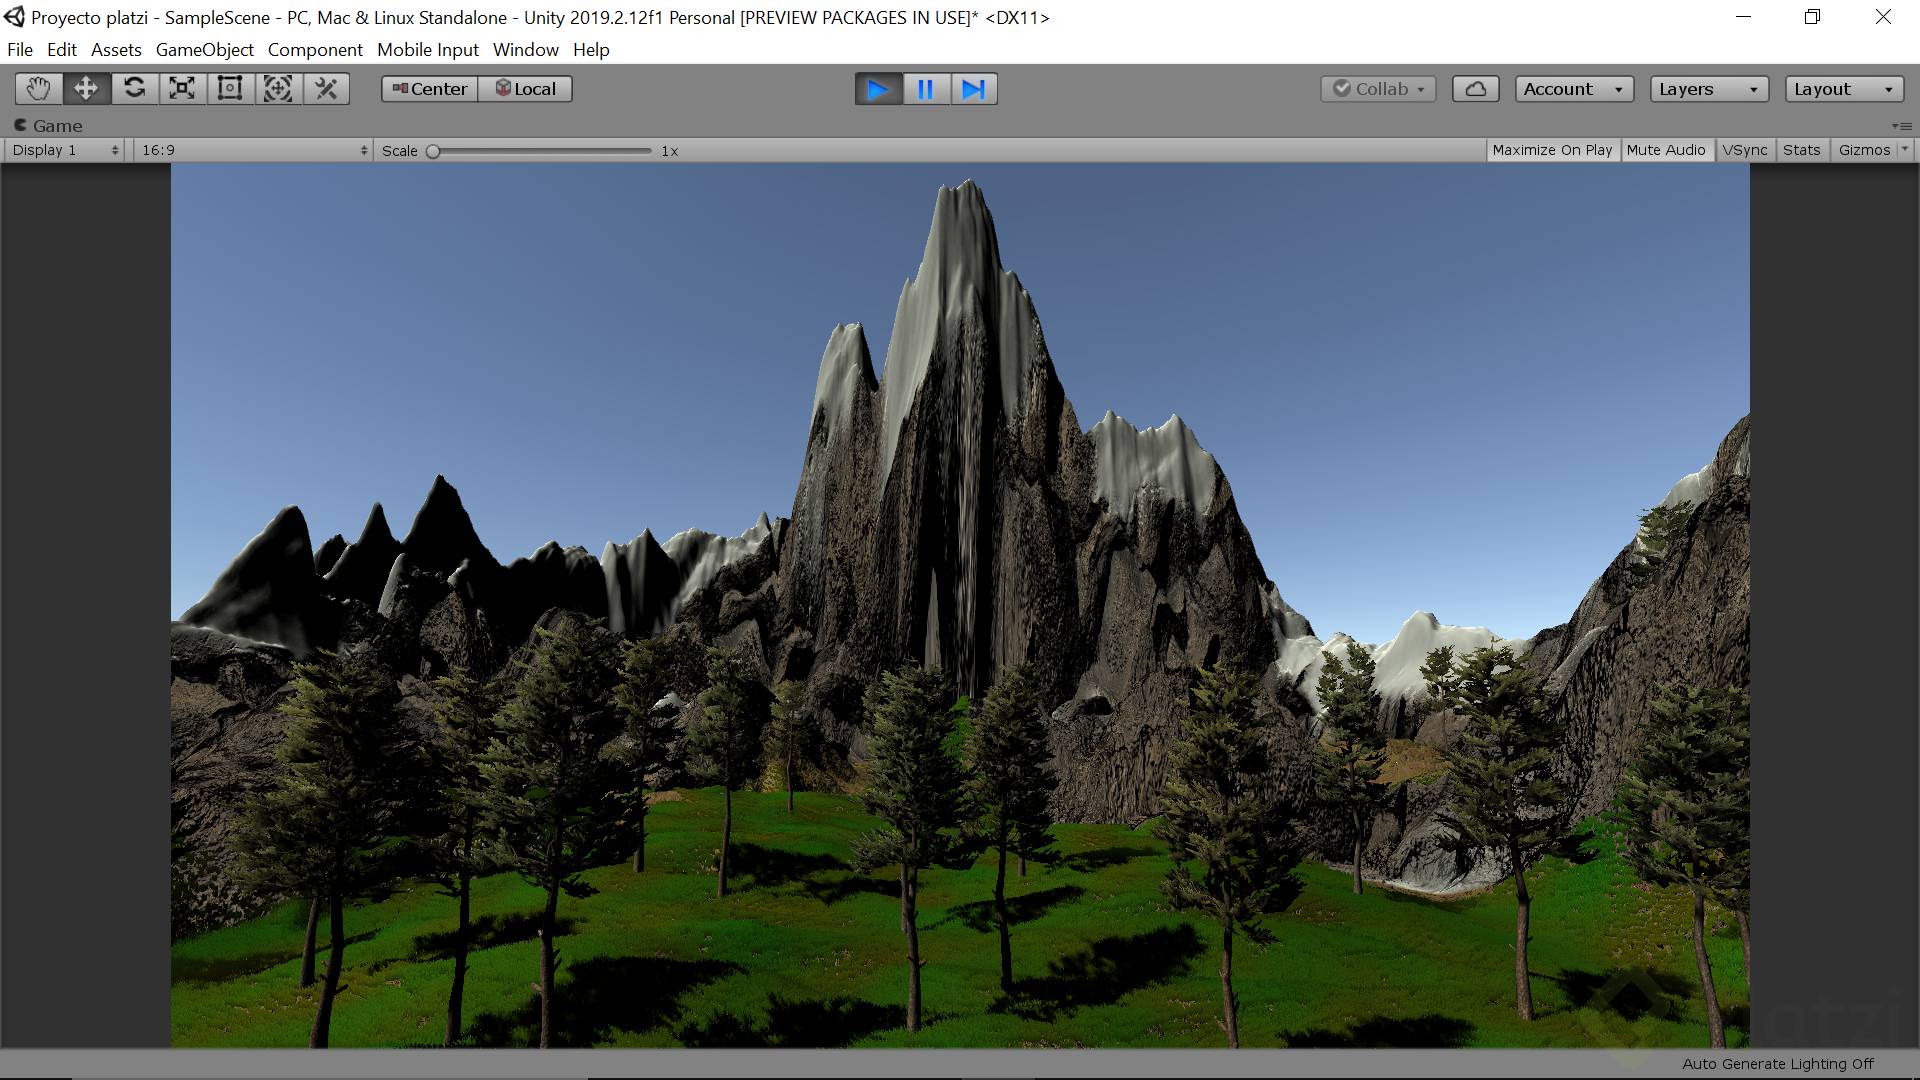Click the Game view Scale slider
Image resolution: width=1920 pixels, height=1080 pixels.
540,151
